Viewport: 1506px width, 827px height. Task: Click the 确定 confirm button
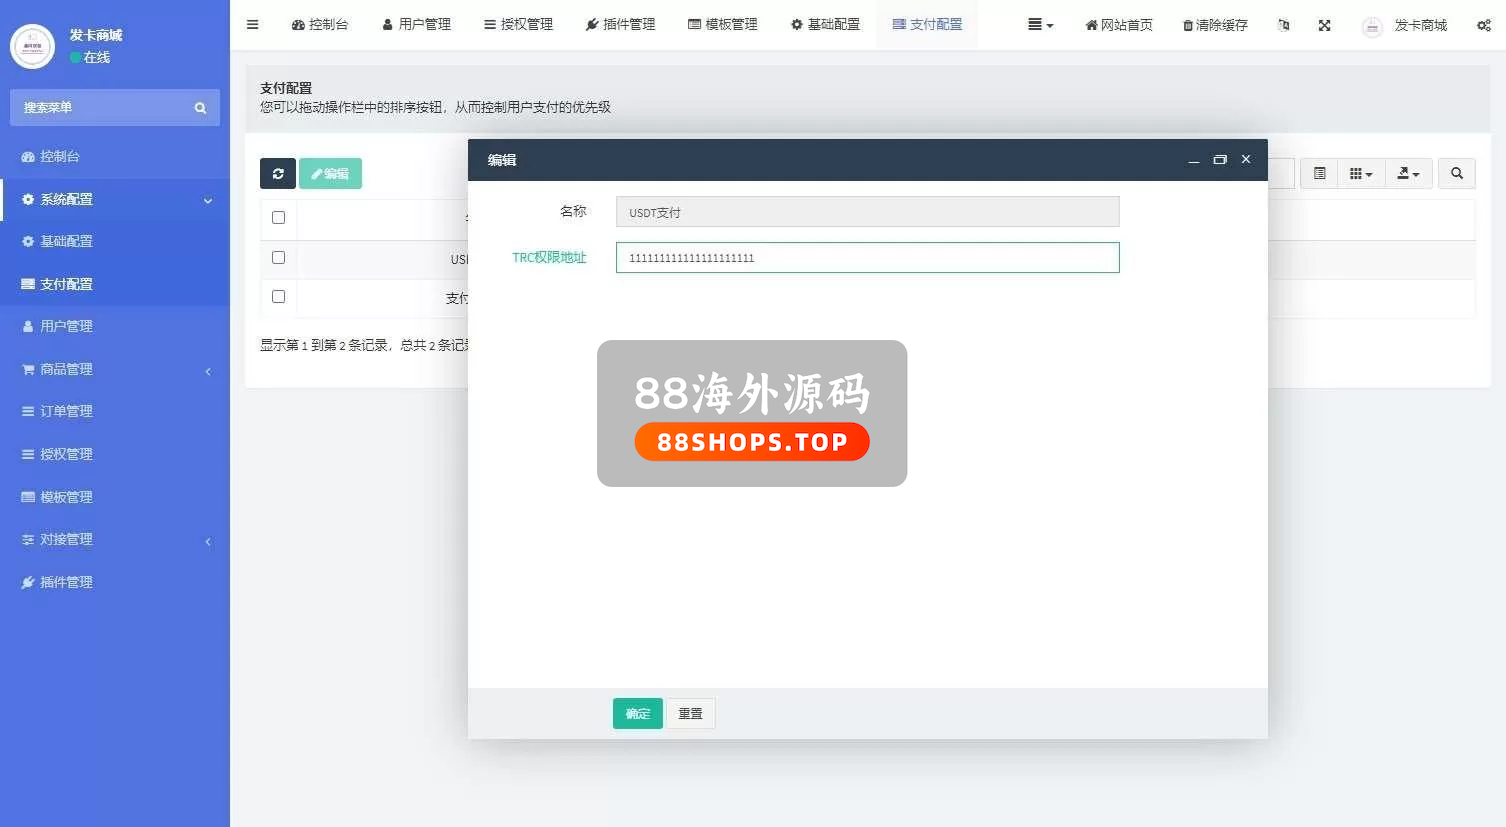coord(637,714)
